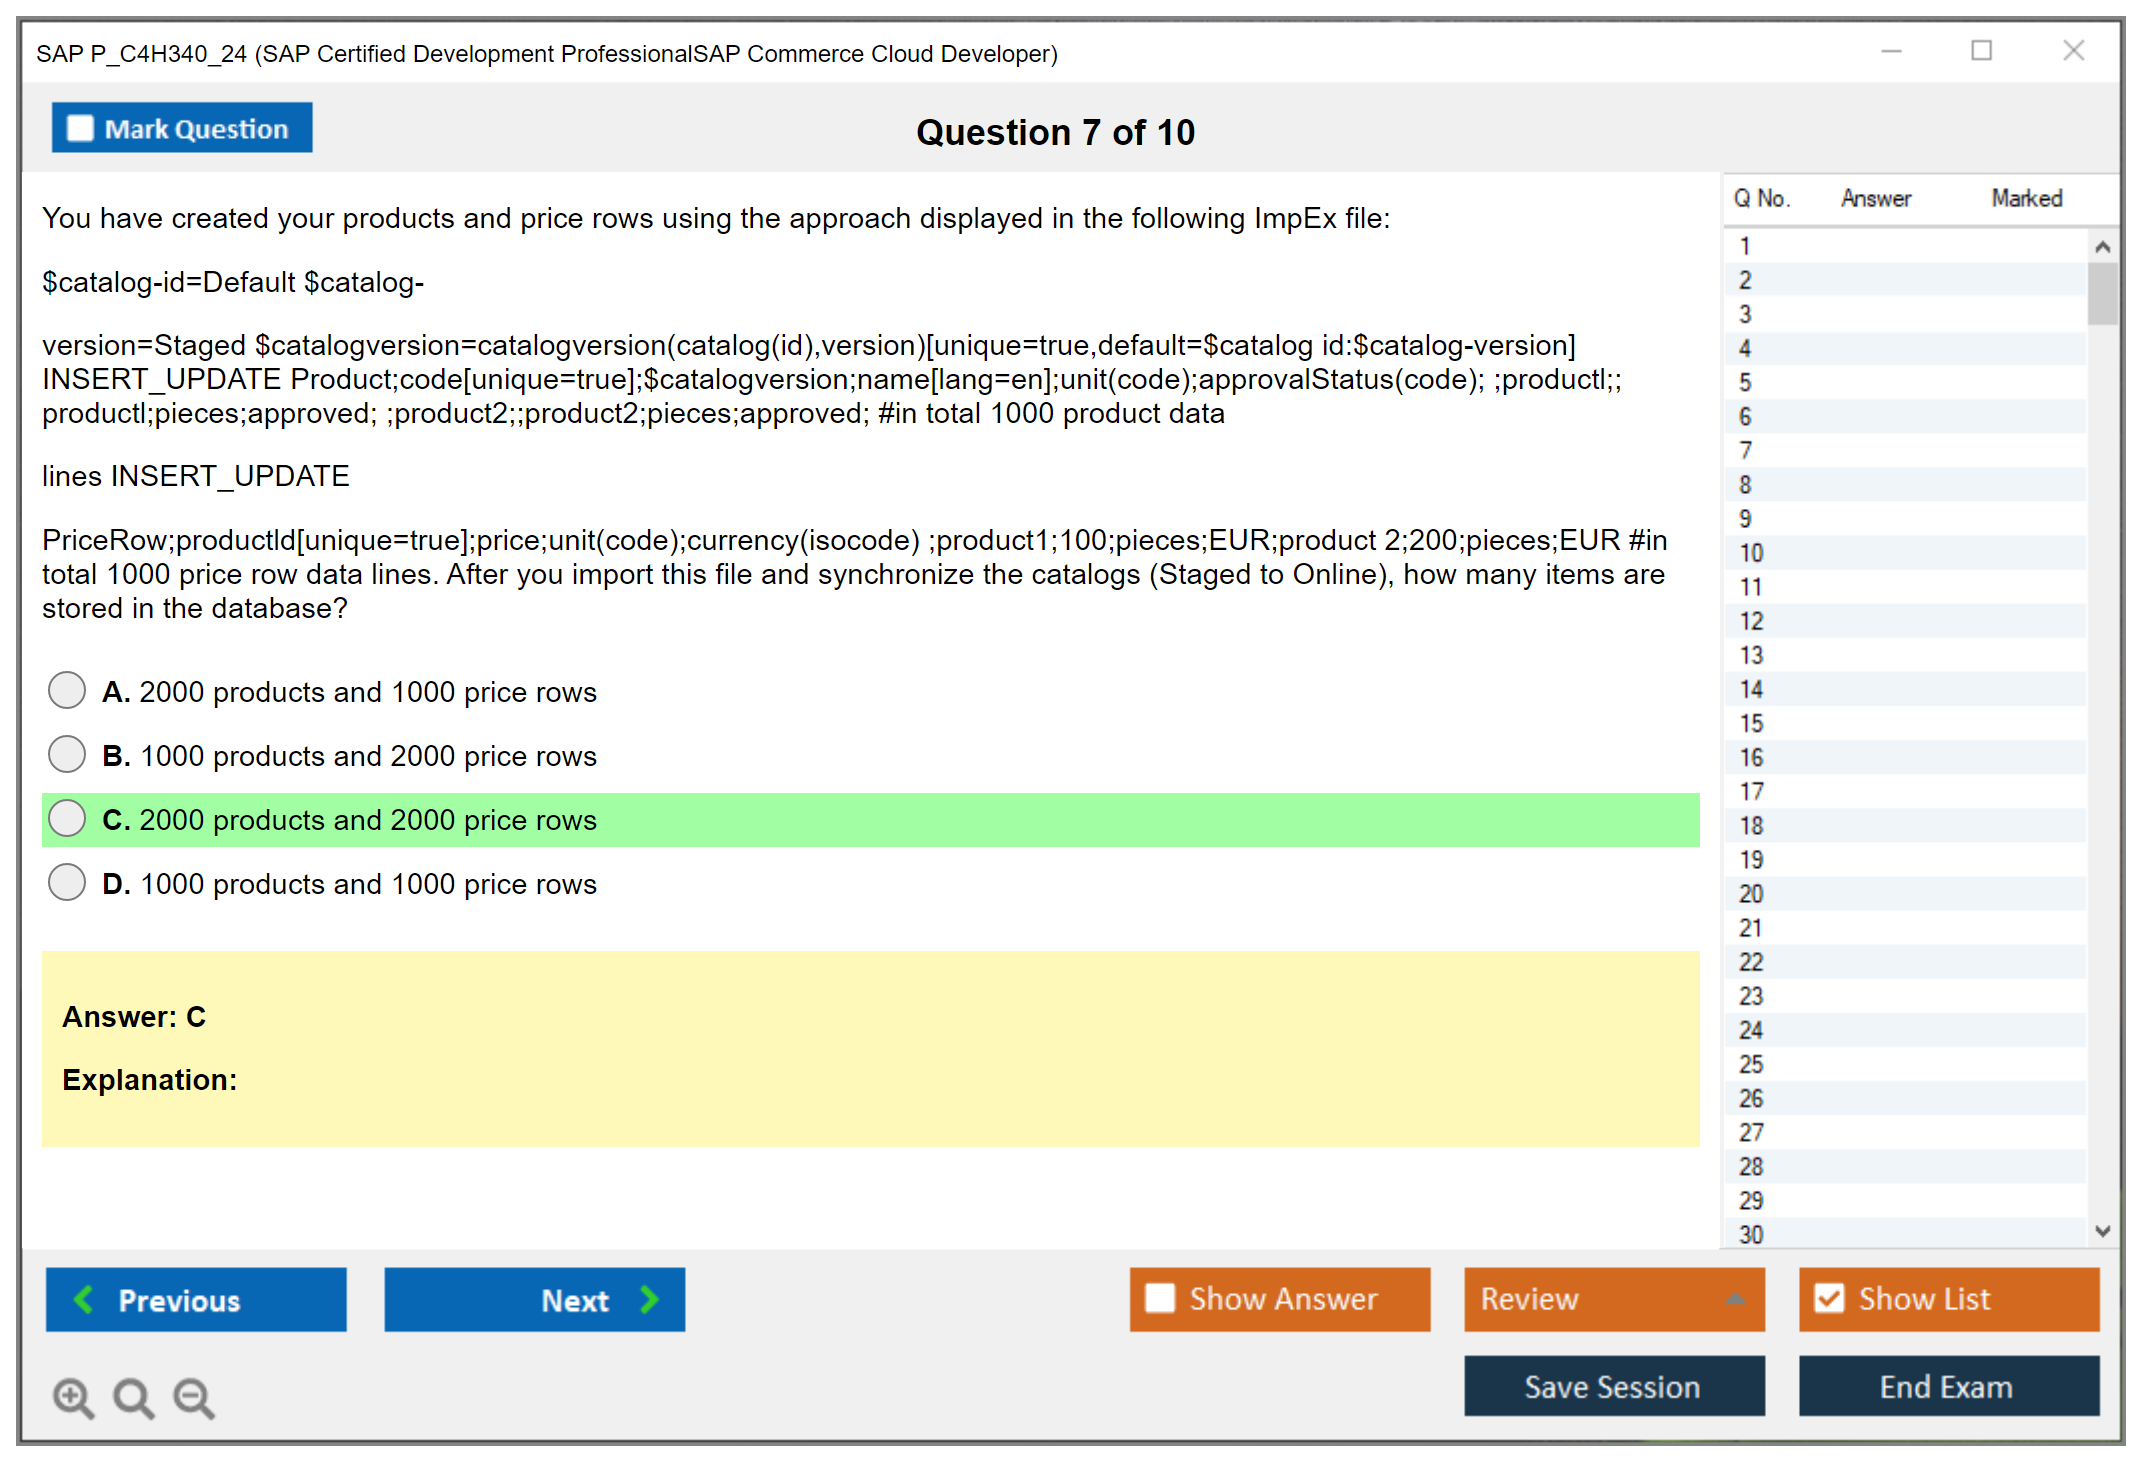The height and width of the screenshot is (1470, 2150).
Task: Click the Save Session button
Action: pos(1613,1386)
